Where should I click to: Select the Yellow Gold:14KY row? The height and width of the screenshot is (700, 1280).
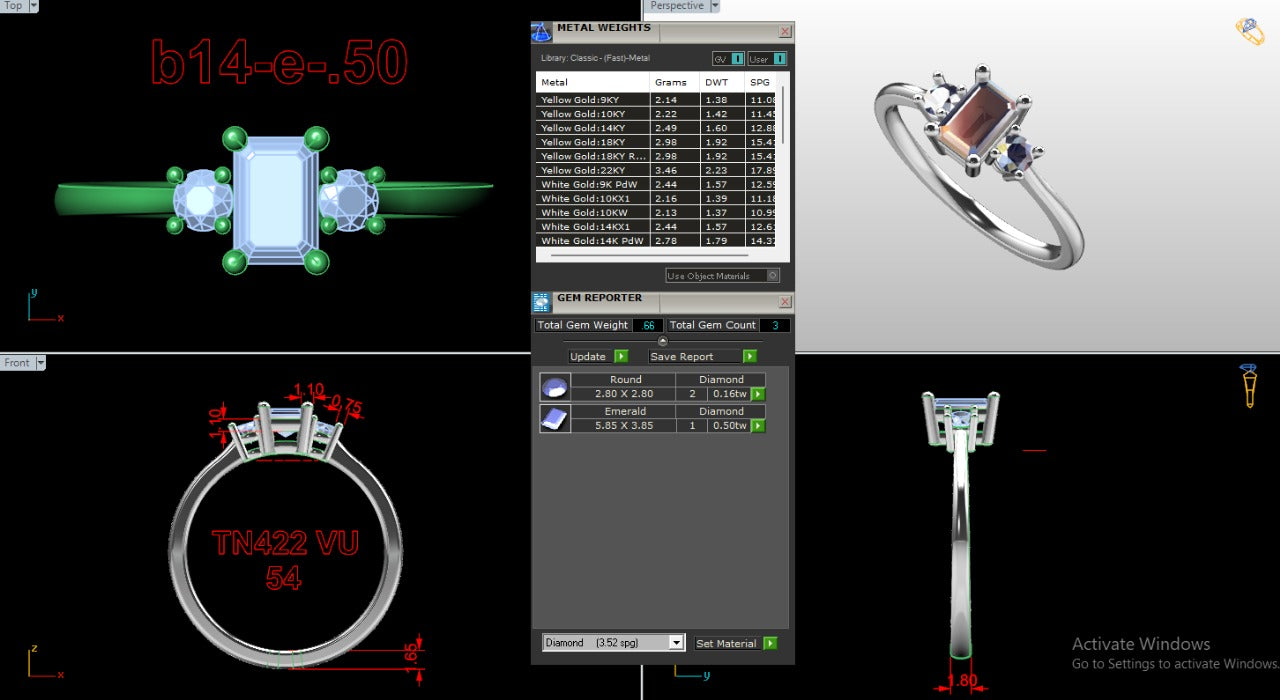click(x=657, y=128)
